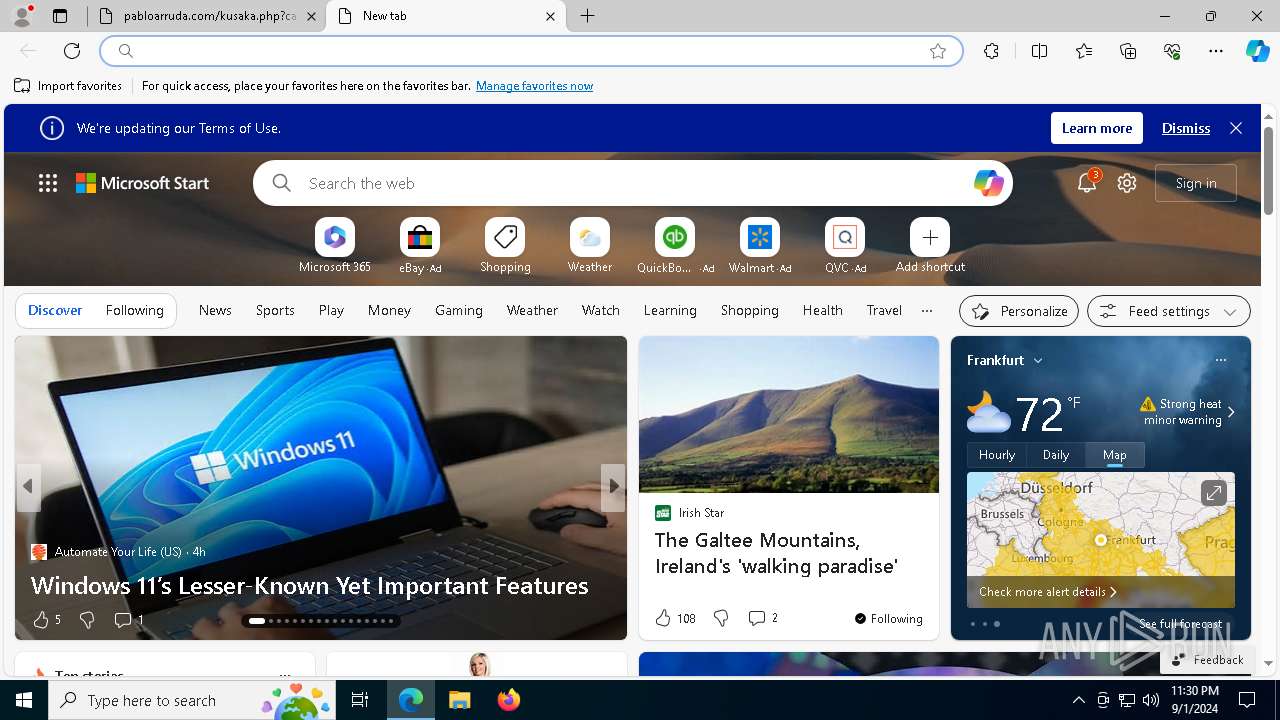Open Microsoft Start page settings gear
Image resolution: width=1280 pixels, height=720 pixels.
1127,183
